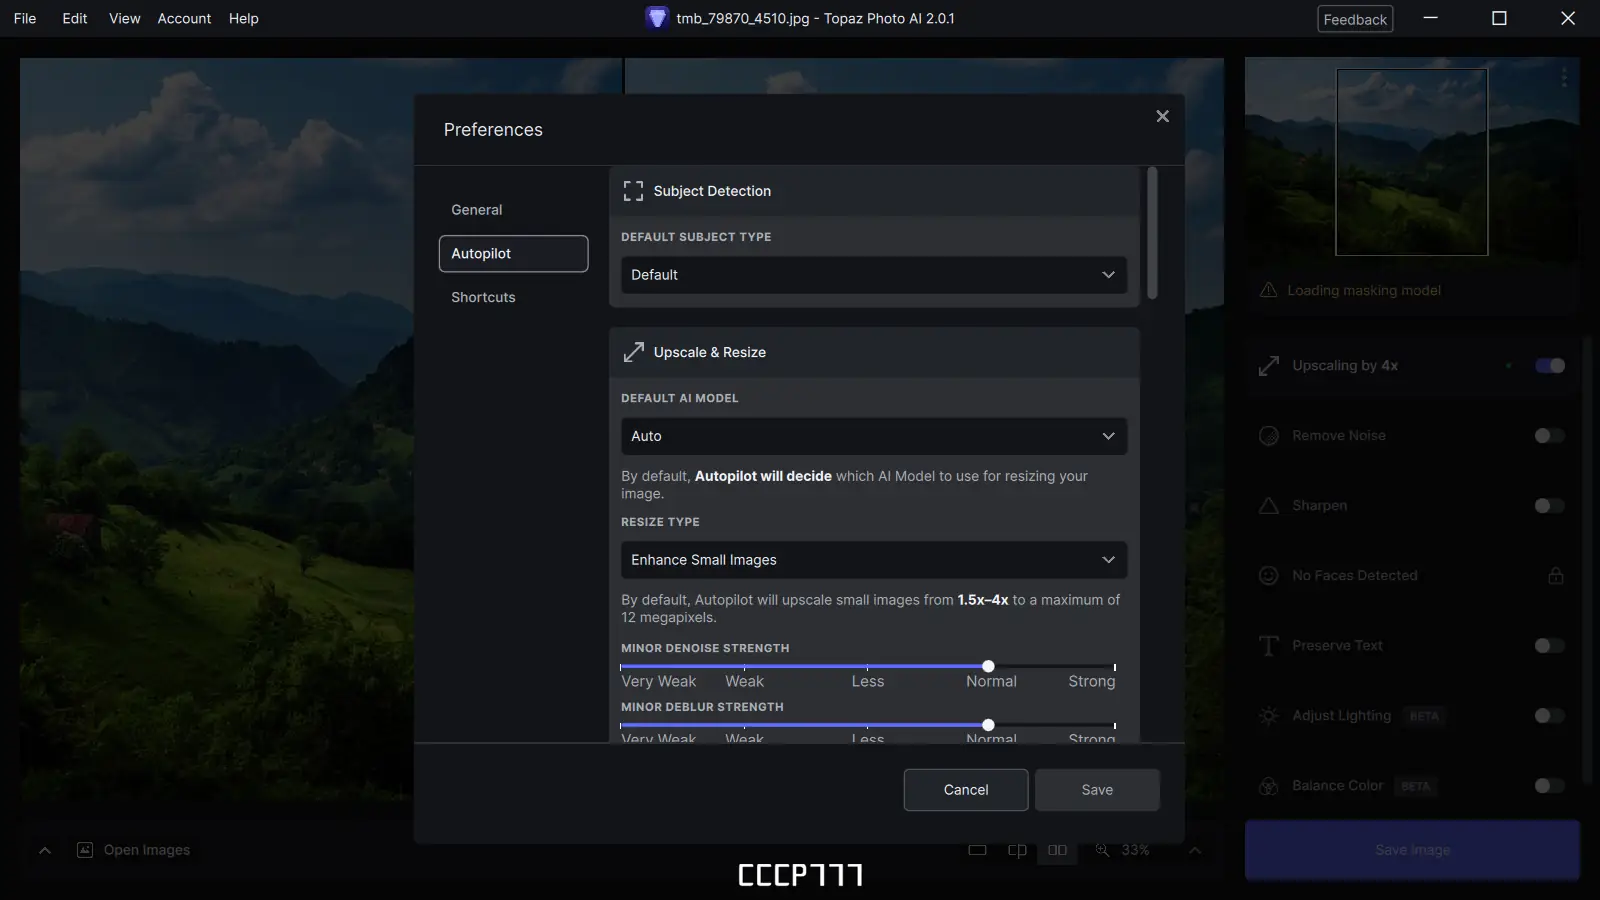Open the Account menu
Viewport: 1600px width, 900px height.
pos(184,18)
